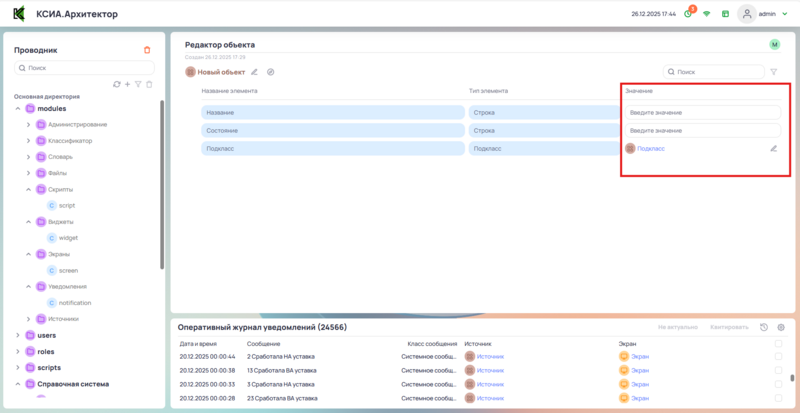Toggle the select-all checkbox in journal header
This screenshot has height=413, width=800.
(779, 343)
